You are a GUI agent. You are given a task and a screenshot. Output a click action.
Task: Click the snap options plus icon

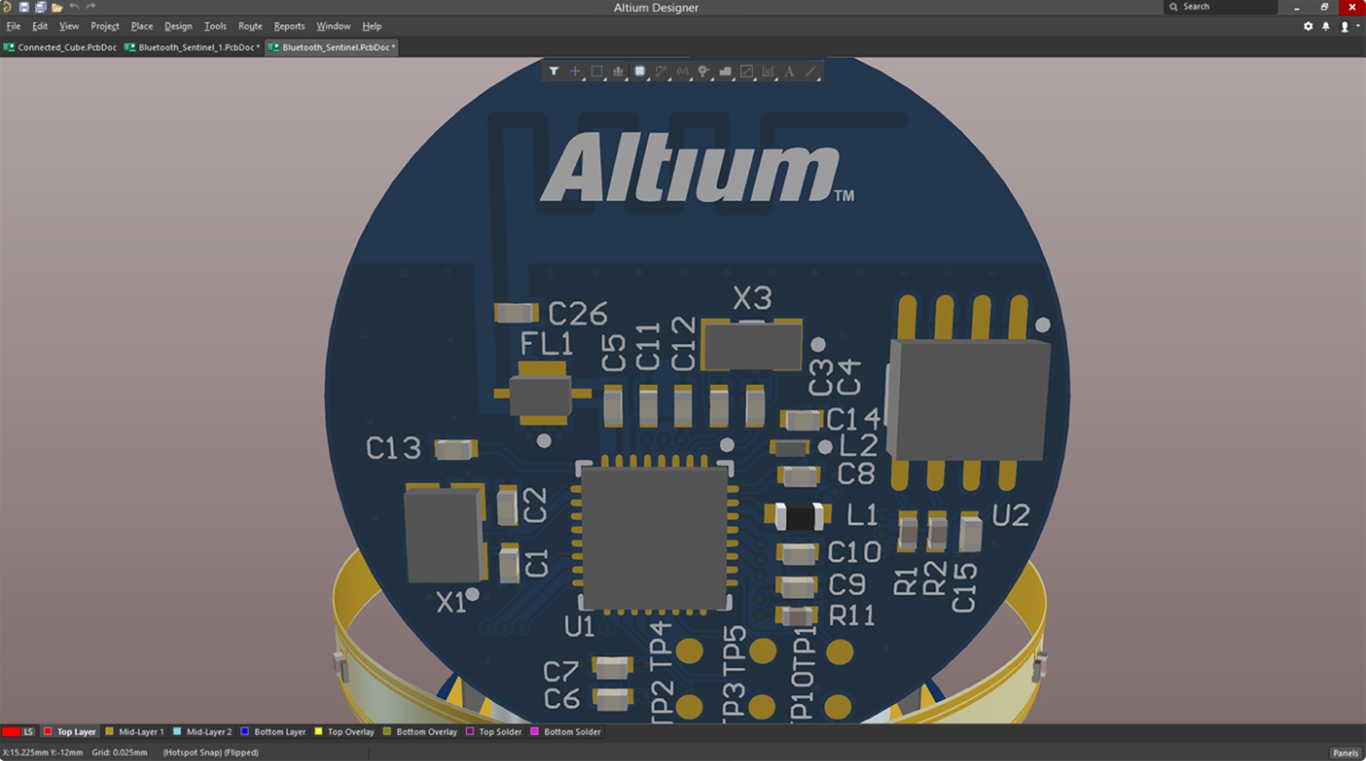pyautogui.click(x=575, y=71)
